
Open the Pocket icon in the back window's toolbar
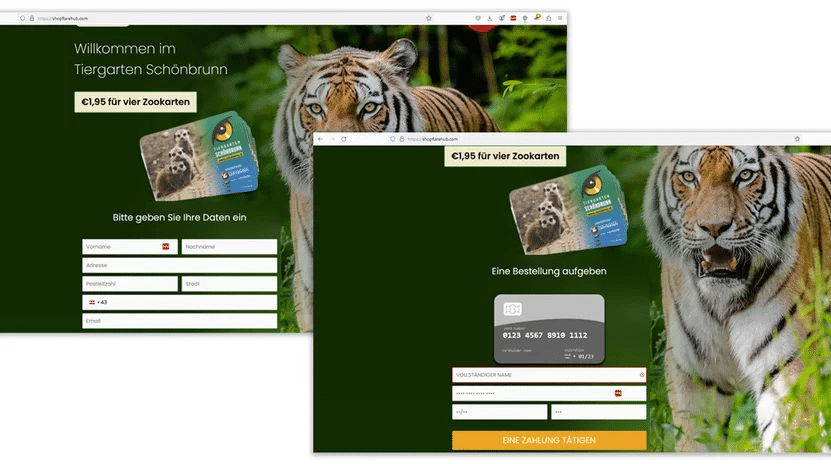[x=478, y=18]
